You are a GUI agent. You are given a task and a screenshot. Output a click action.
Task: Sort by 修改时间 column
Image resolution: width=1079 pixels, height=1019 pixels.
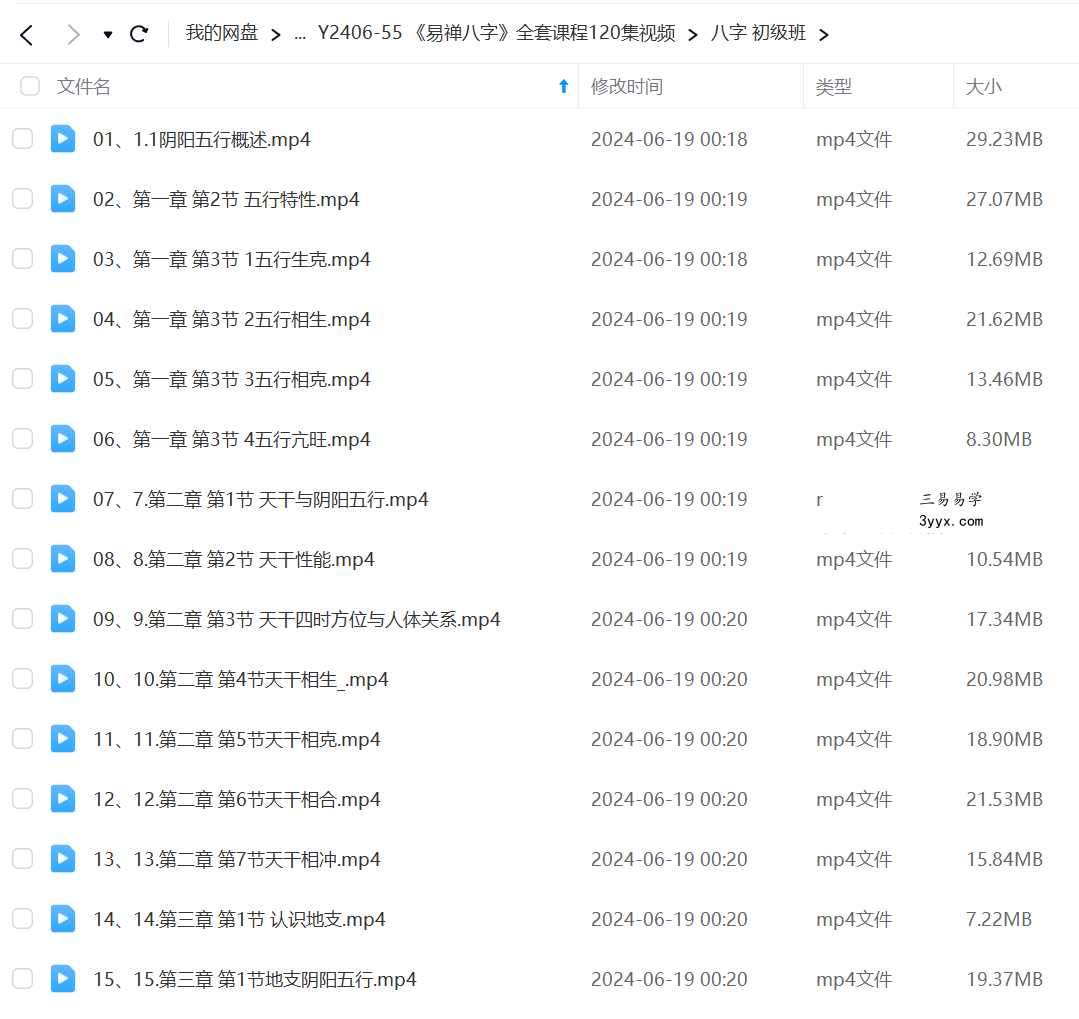(x=627, y=87)
